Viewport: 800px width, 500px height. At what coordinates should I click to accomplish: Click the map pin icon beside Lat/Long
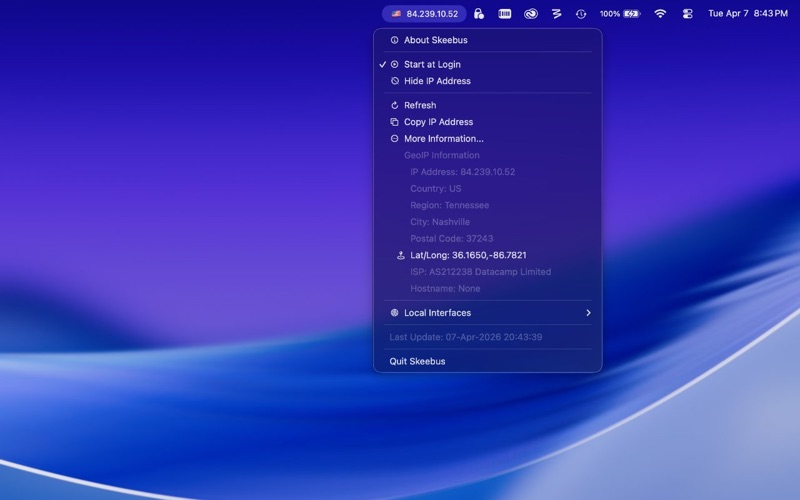(401, 255)
